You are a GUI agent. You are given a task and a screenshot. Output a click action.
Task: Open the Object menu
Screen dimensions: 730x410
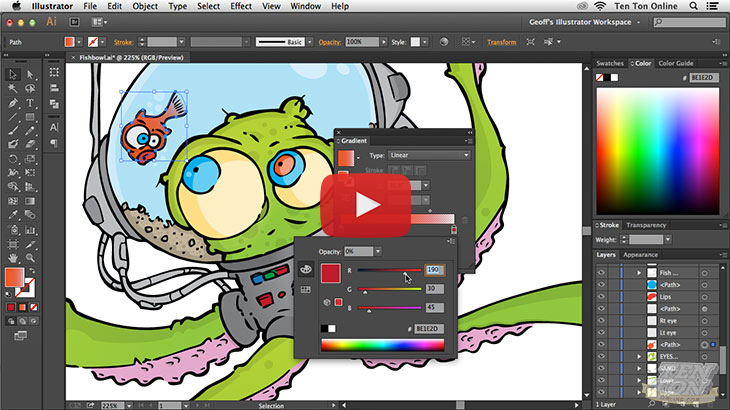pyautogui.click(x=145, y=6)
